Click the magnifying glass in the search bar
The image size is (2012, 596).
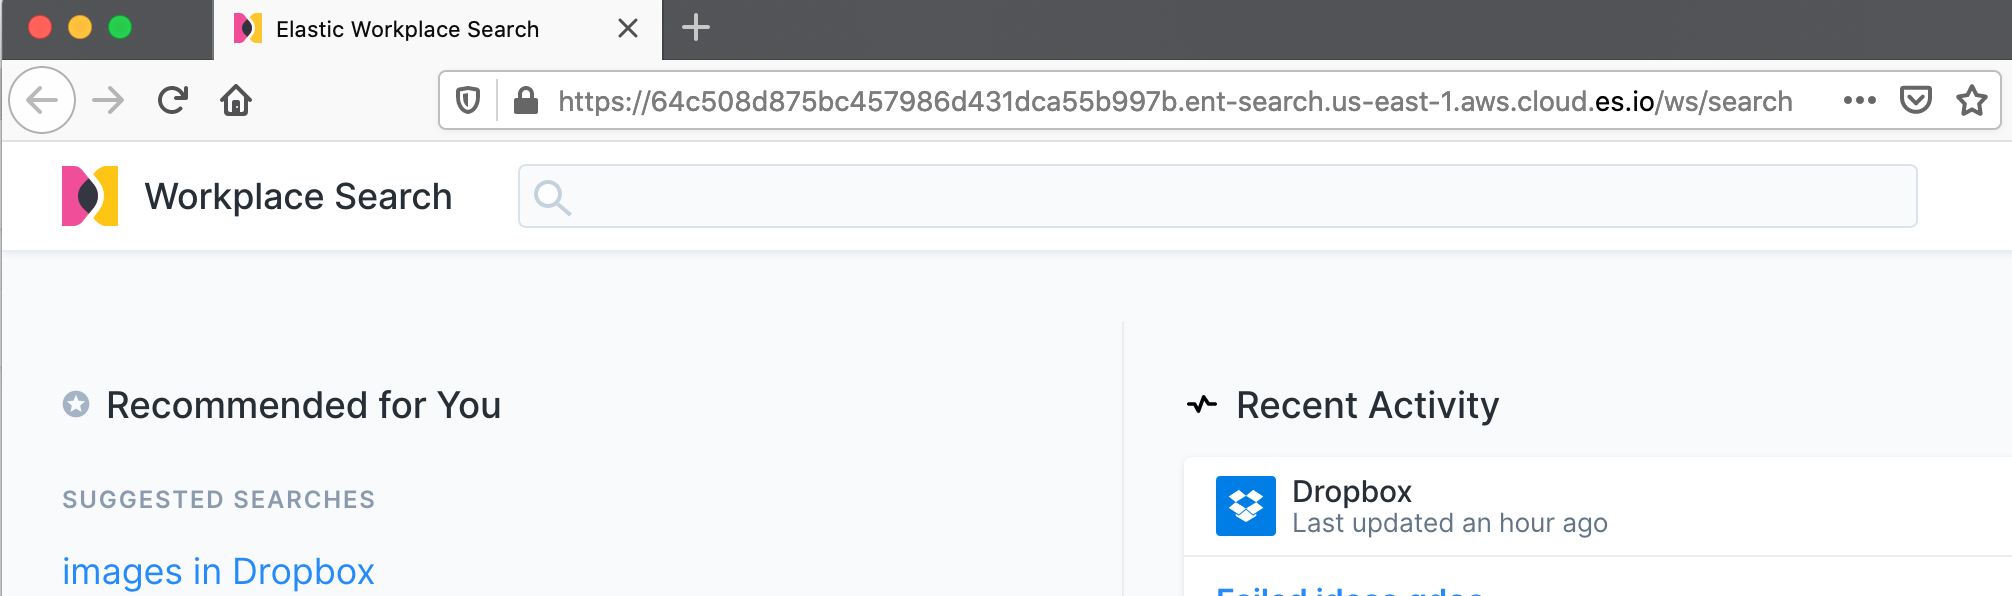coord(553,196)
